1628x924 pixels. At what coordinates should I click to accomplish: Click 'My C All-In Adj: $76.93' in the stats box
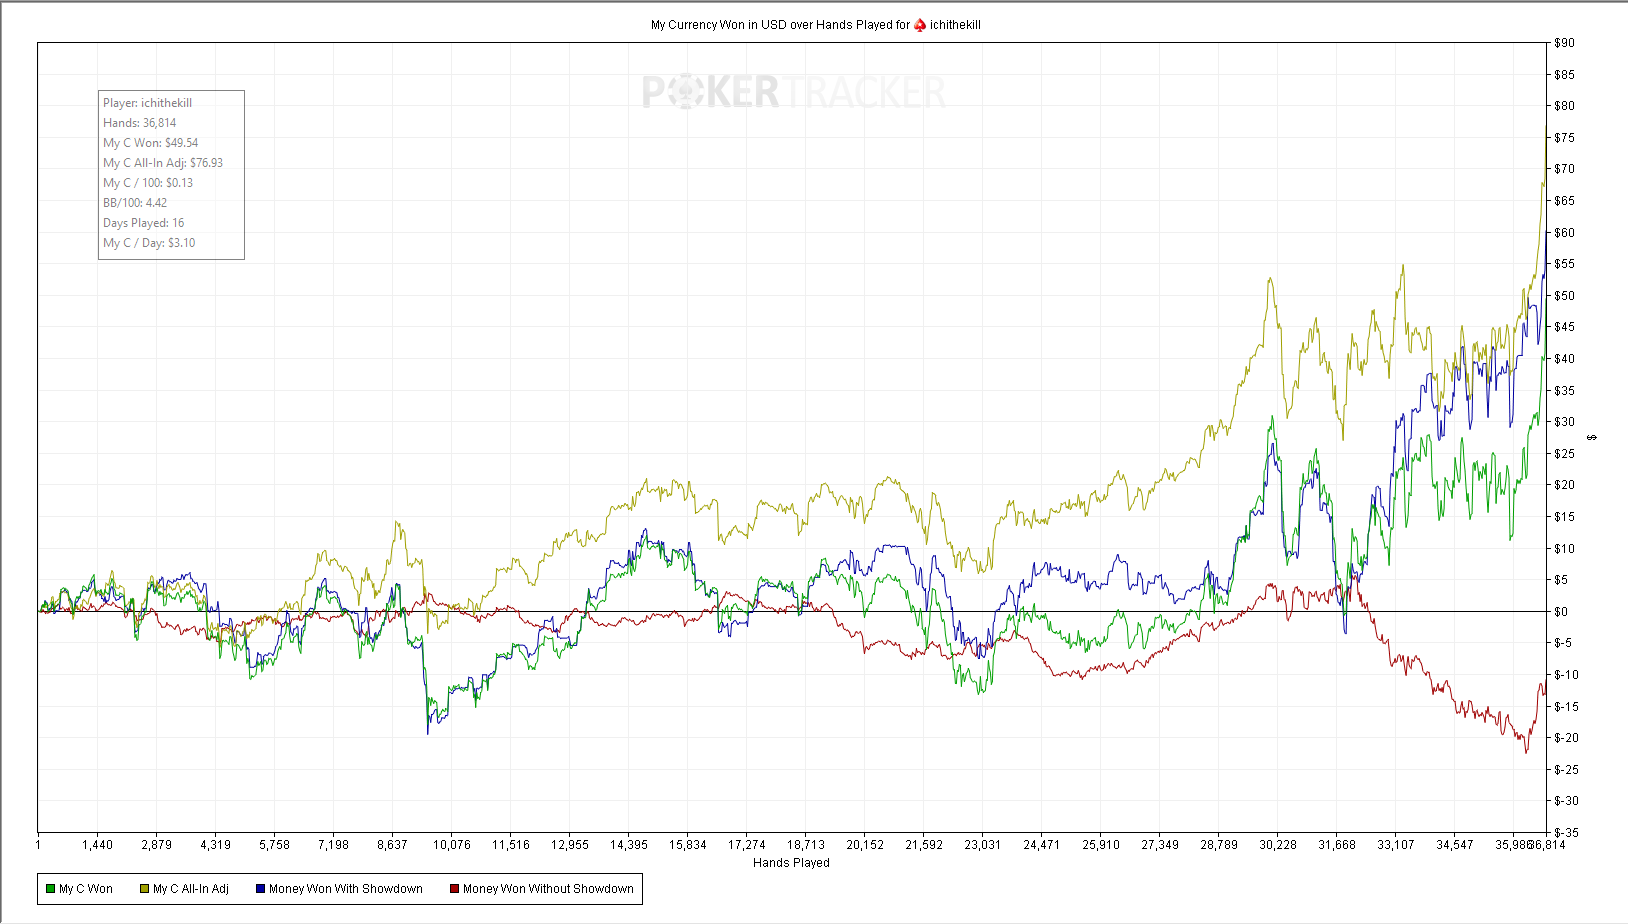pos(163,163)
